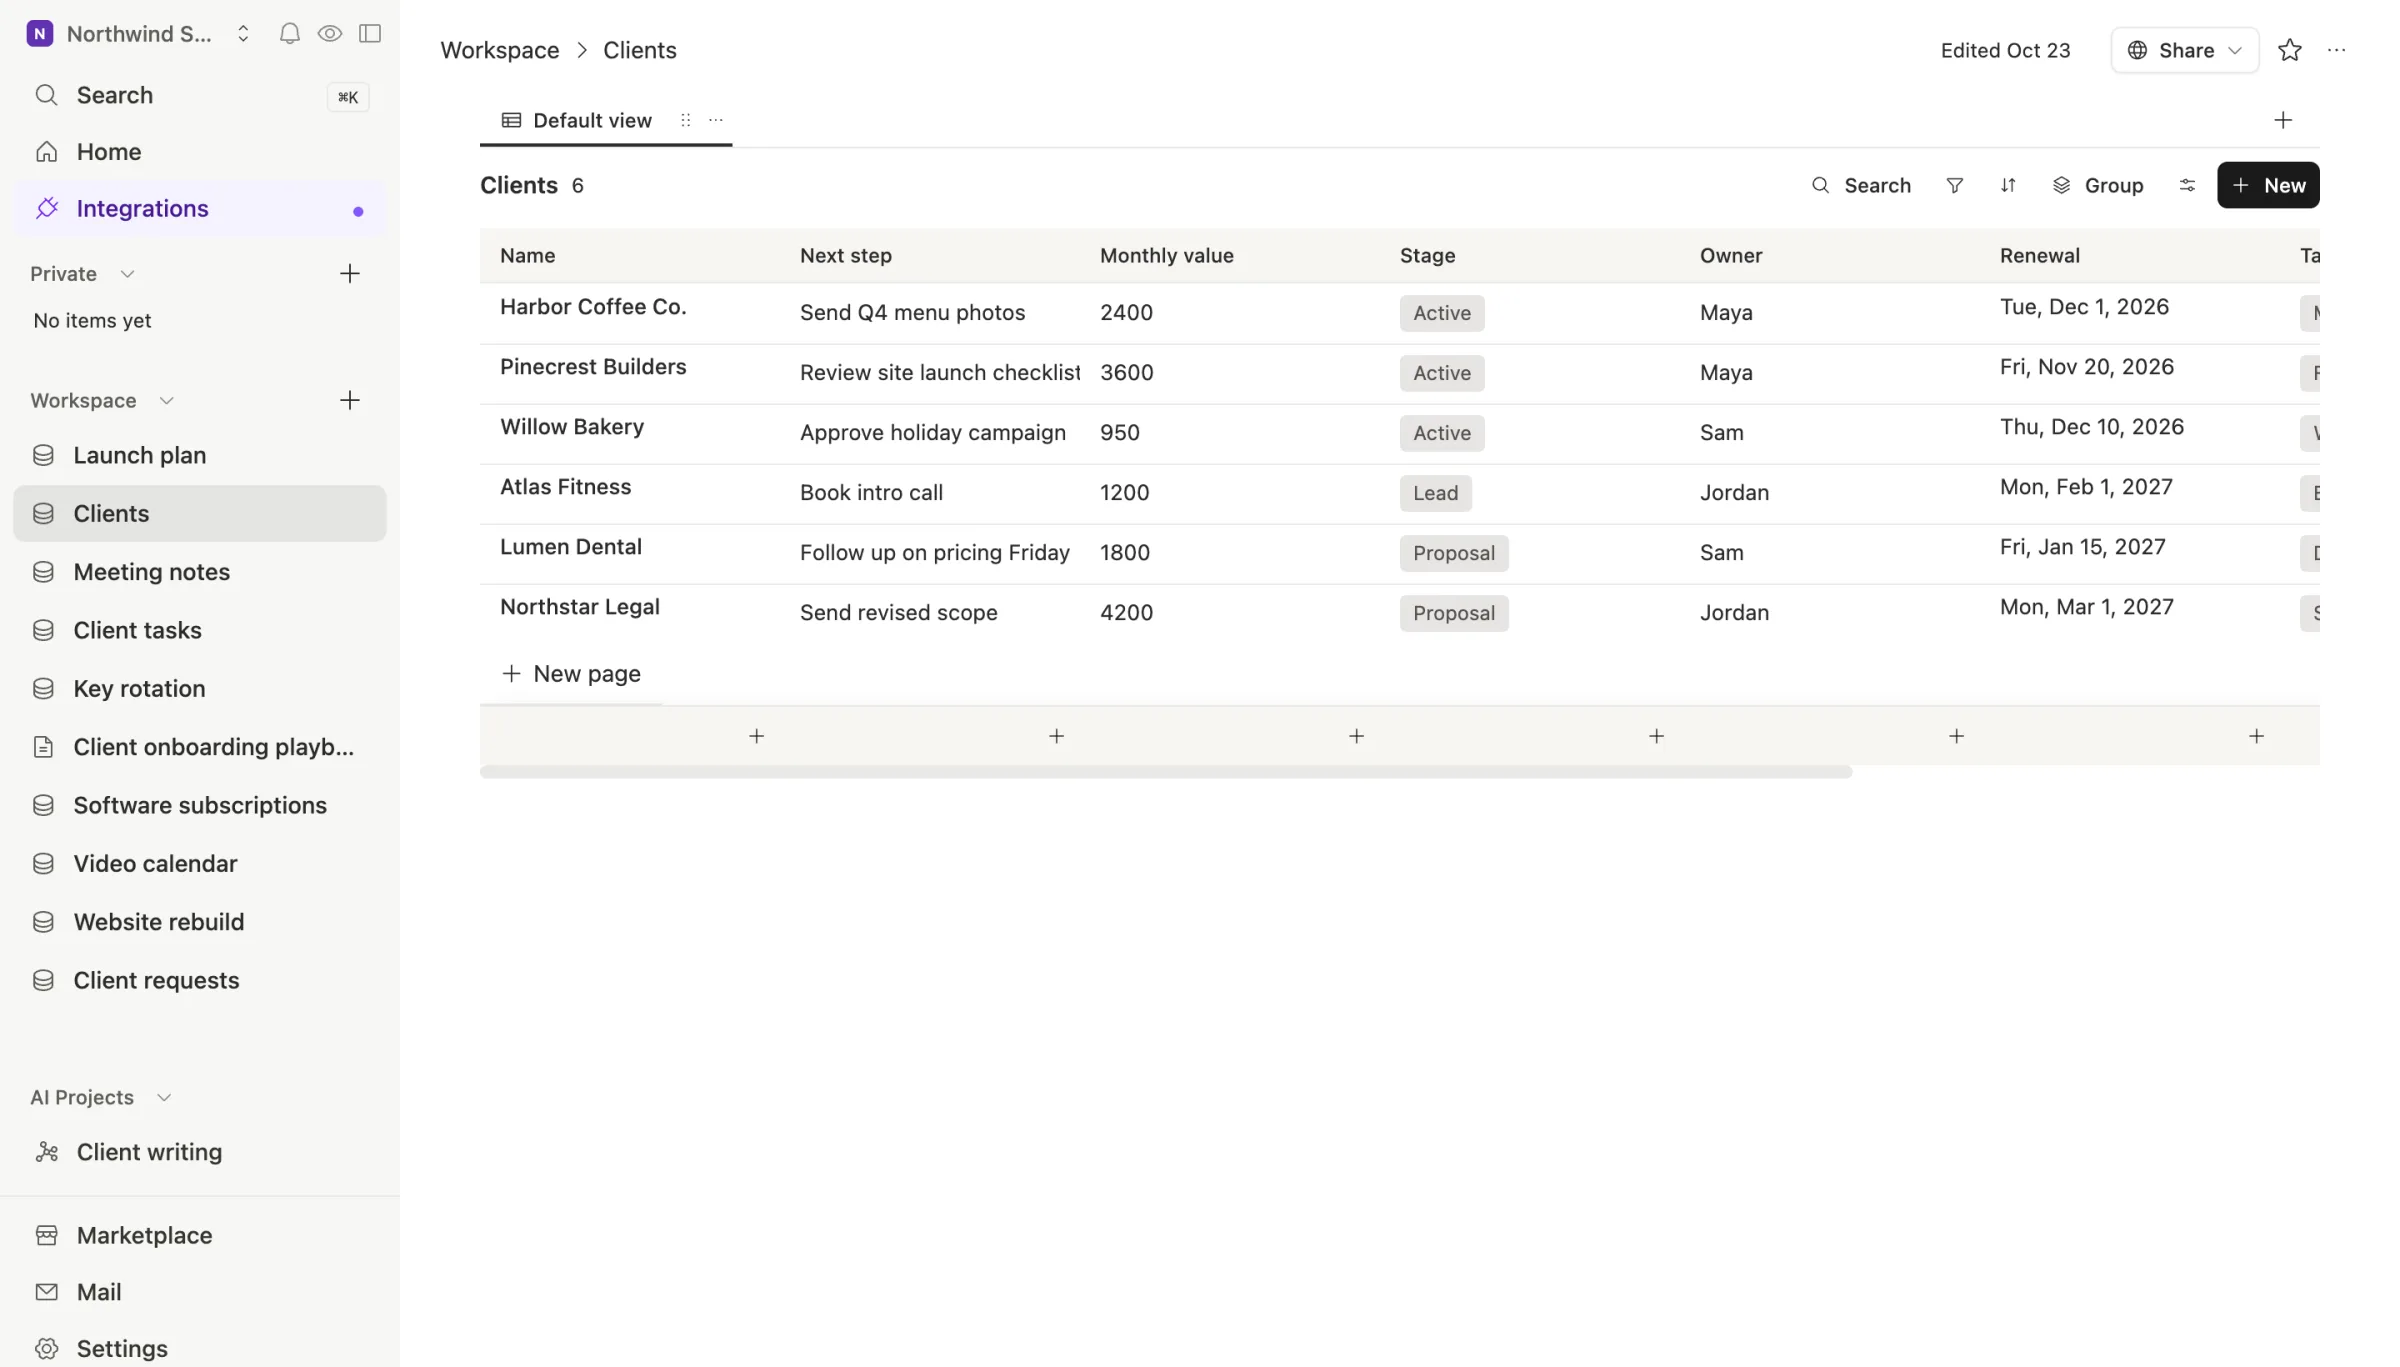Click the New button
Viewport: 2400px width, 1367px height.
[2268, 185]
